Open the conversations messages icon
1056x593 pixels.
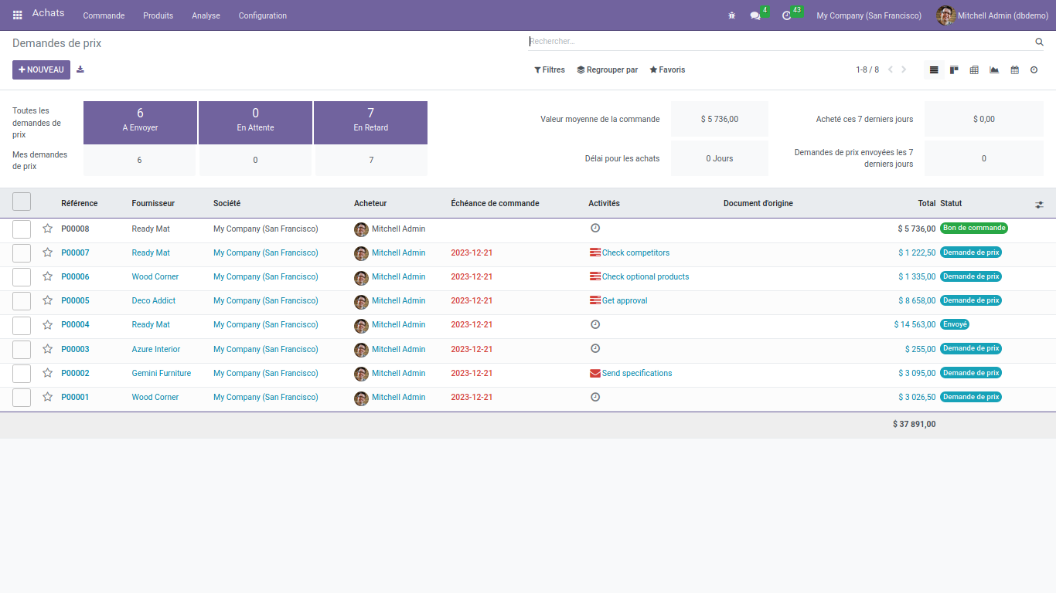[x=756, y=15]
